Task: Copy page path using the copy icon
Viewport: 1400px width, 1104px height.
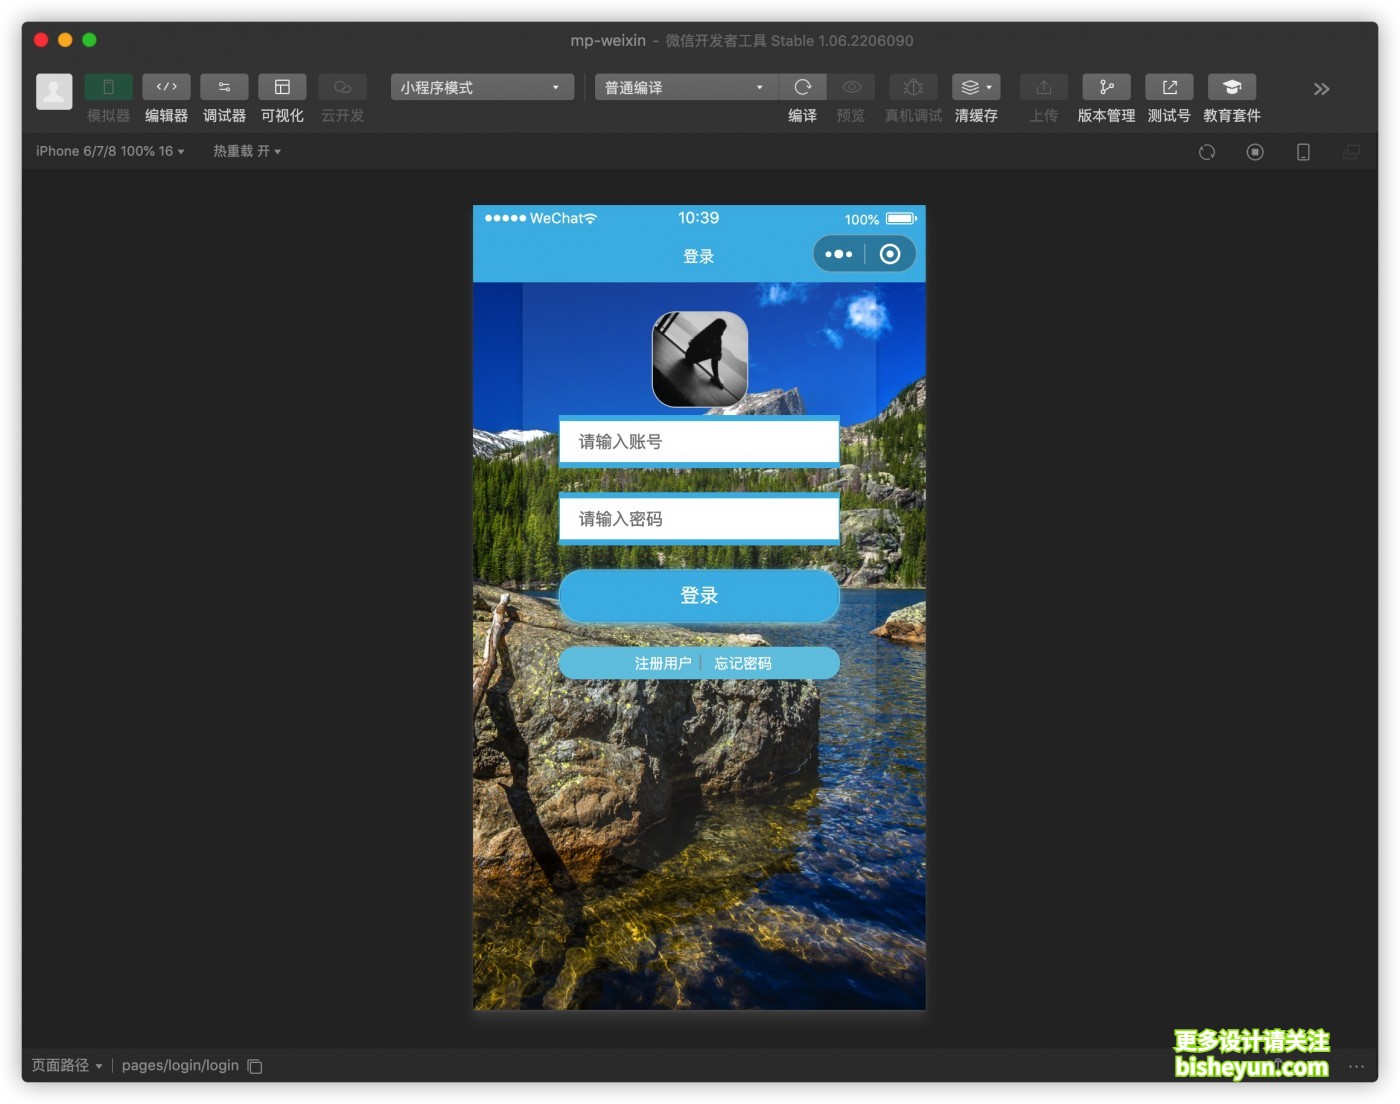Action: tap(255, 1066)
